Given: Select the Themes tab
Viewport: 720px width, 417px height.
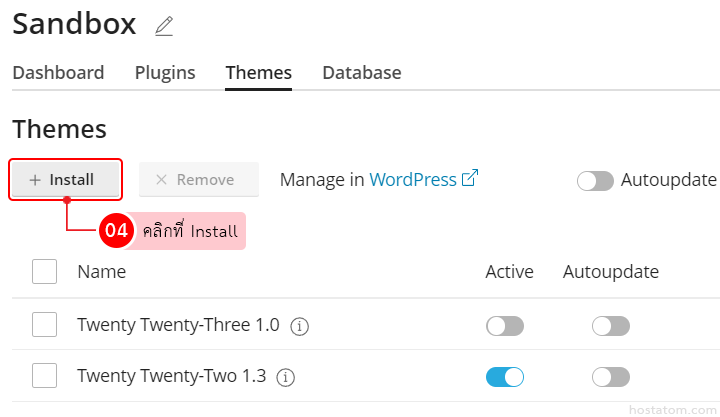Looking at the screenshot, I should tap(258, 73).
